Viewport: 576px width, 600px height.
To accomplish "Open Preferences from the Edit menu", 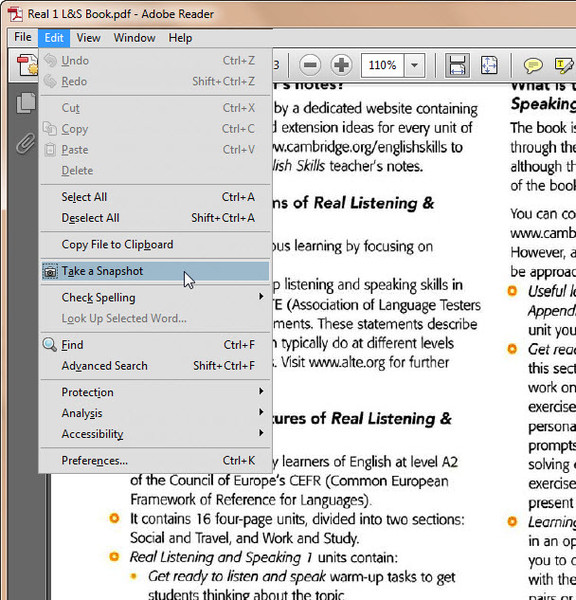I will (155, 461).
